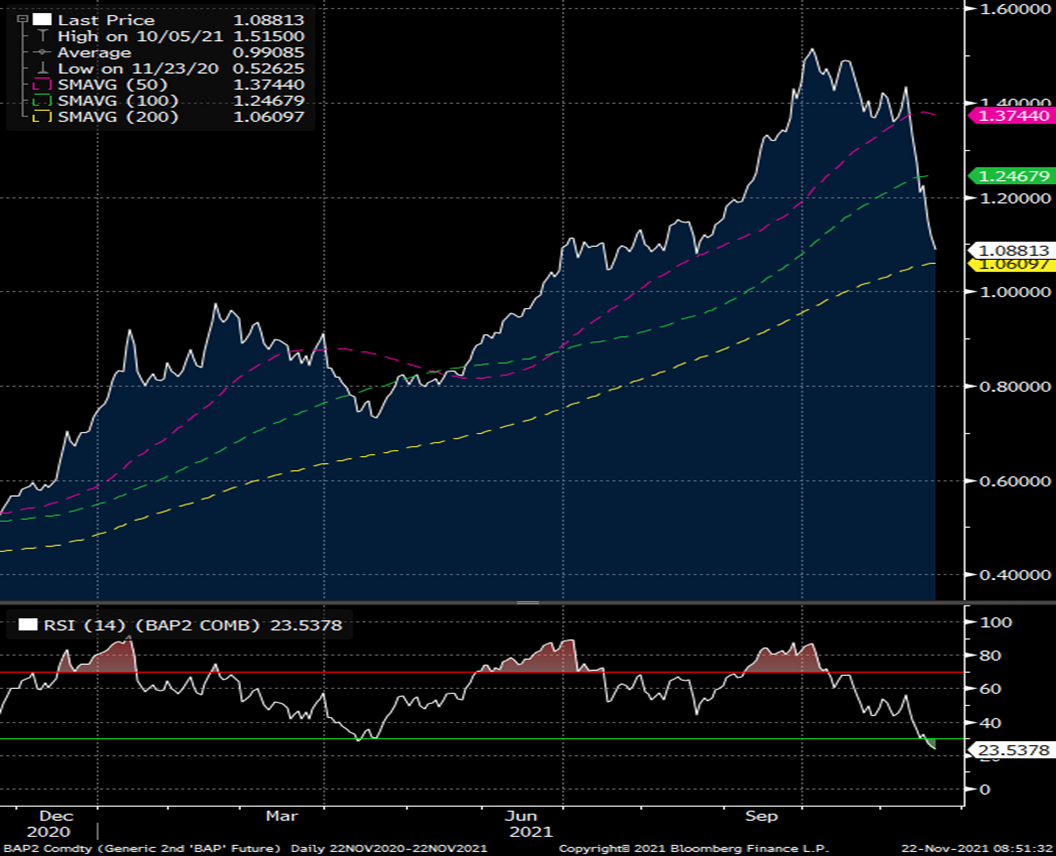
Task: Click the Dec label on time axis
Action: tap(56, 816)
